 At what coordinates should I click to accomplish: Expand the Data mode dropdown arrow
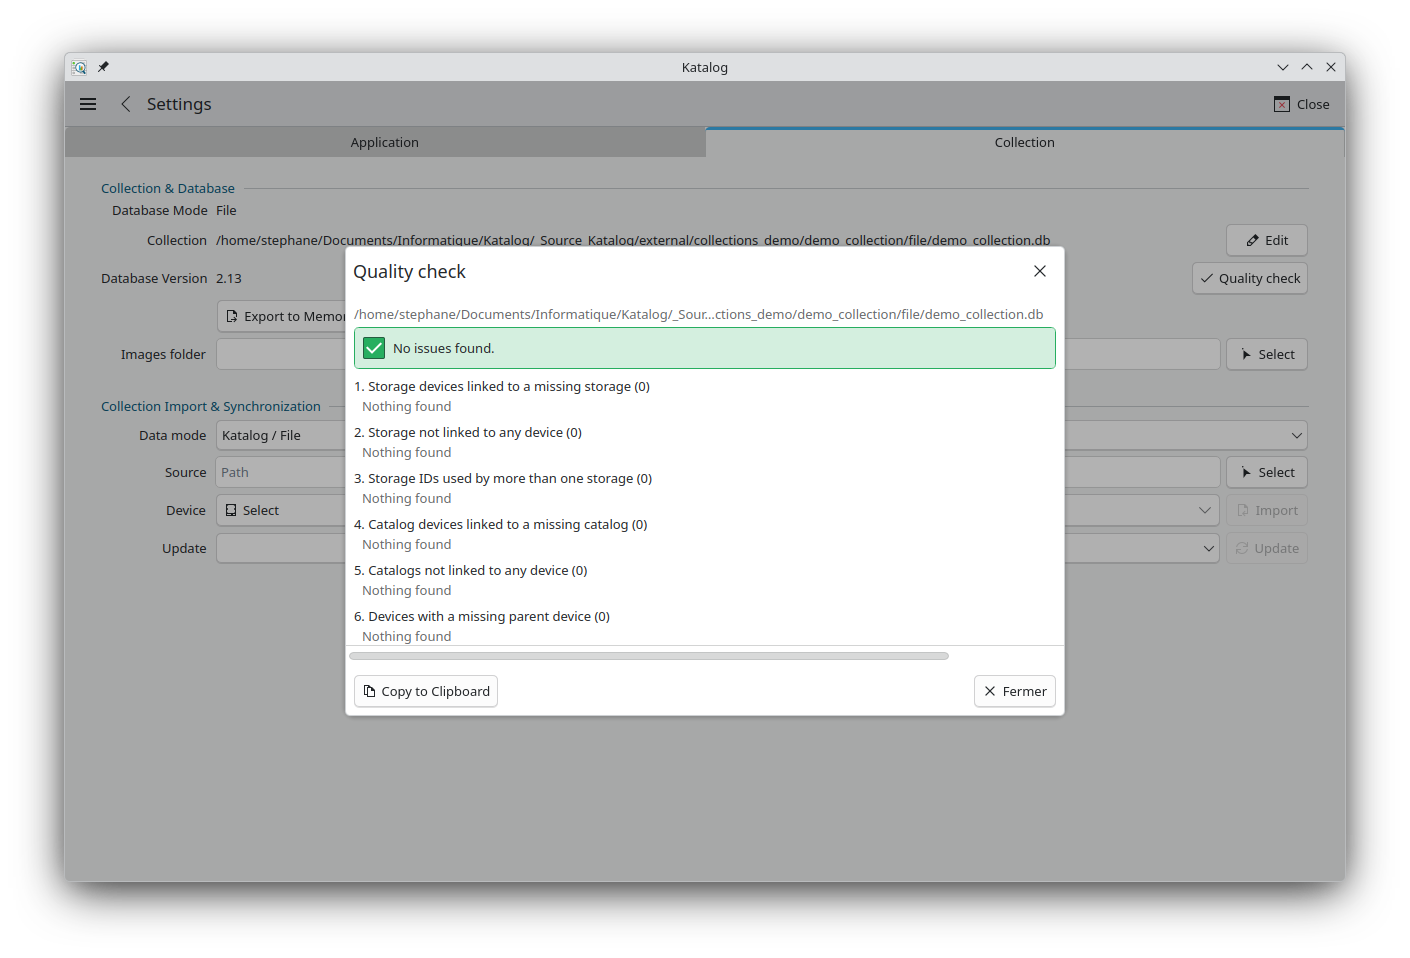(x=1296, y=435)
